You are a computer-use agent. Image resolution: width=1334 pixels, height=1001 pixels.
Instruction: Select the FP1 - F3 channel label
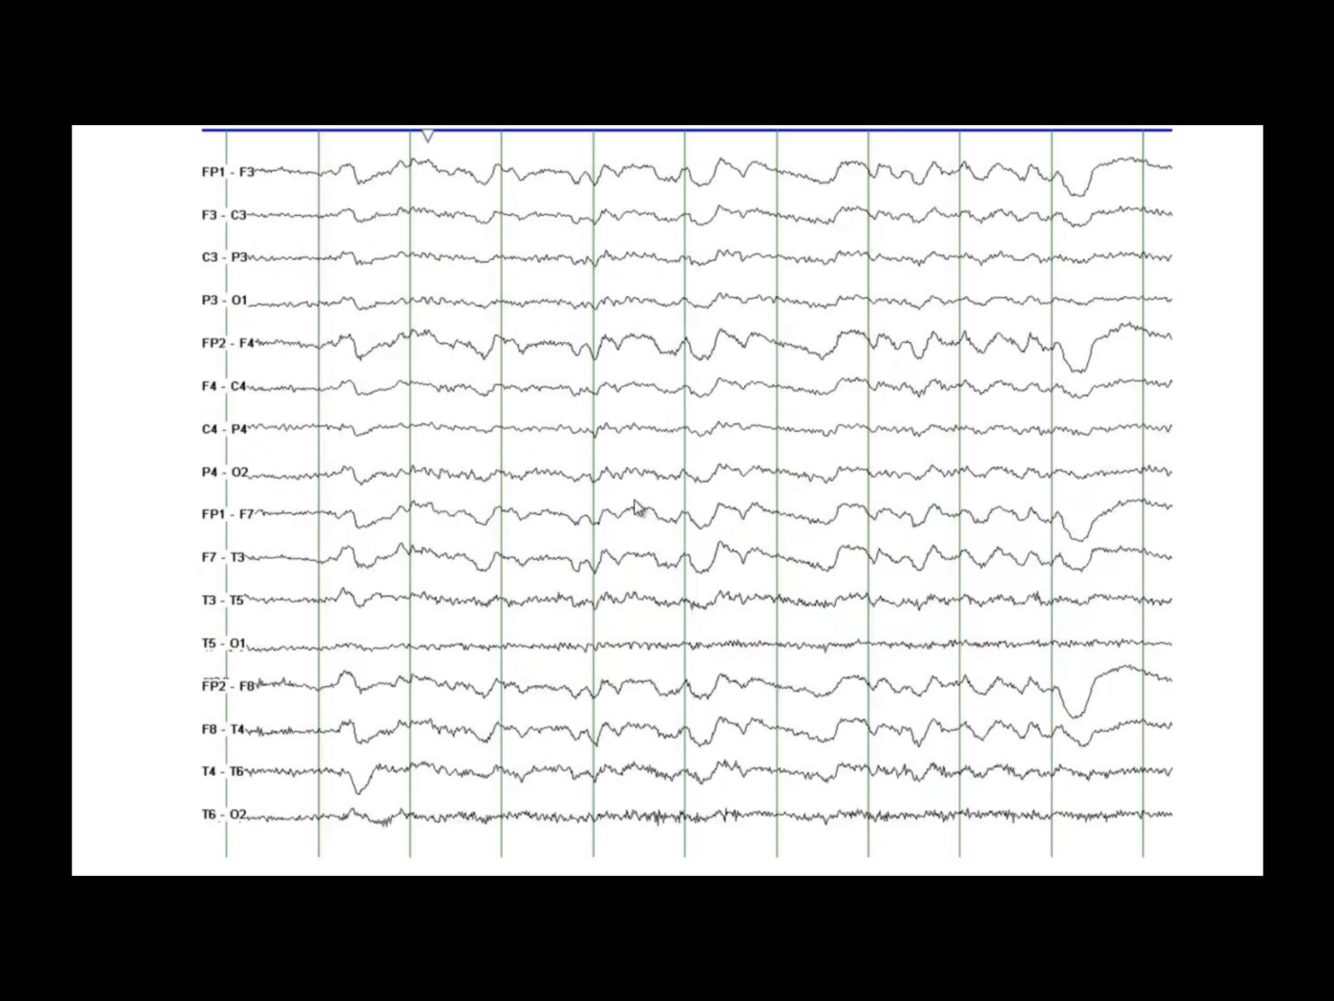(x=228, y=172)
